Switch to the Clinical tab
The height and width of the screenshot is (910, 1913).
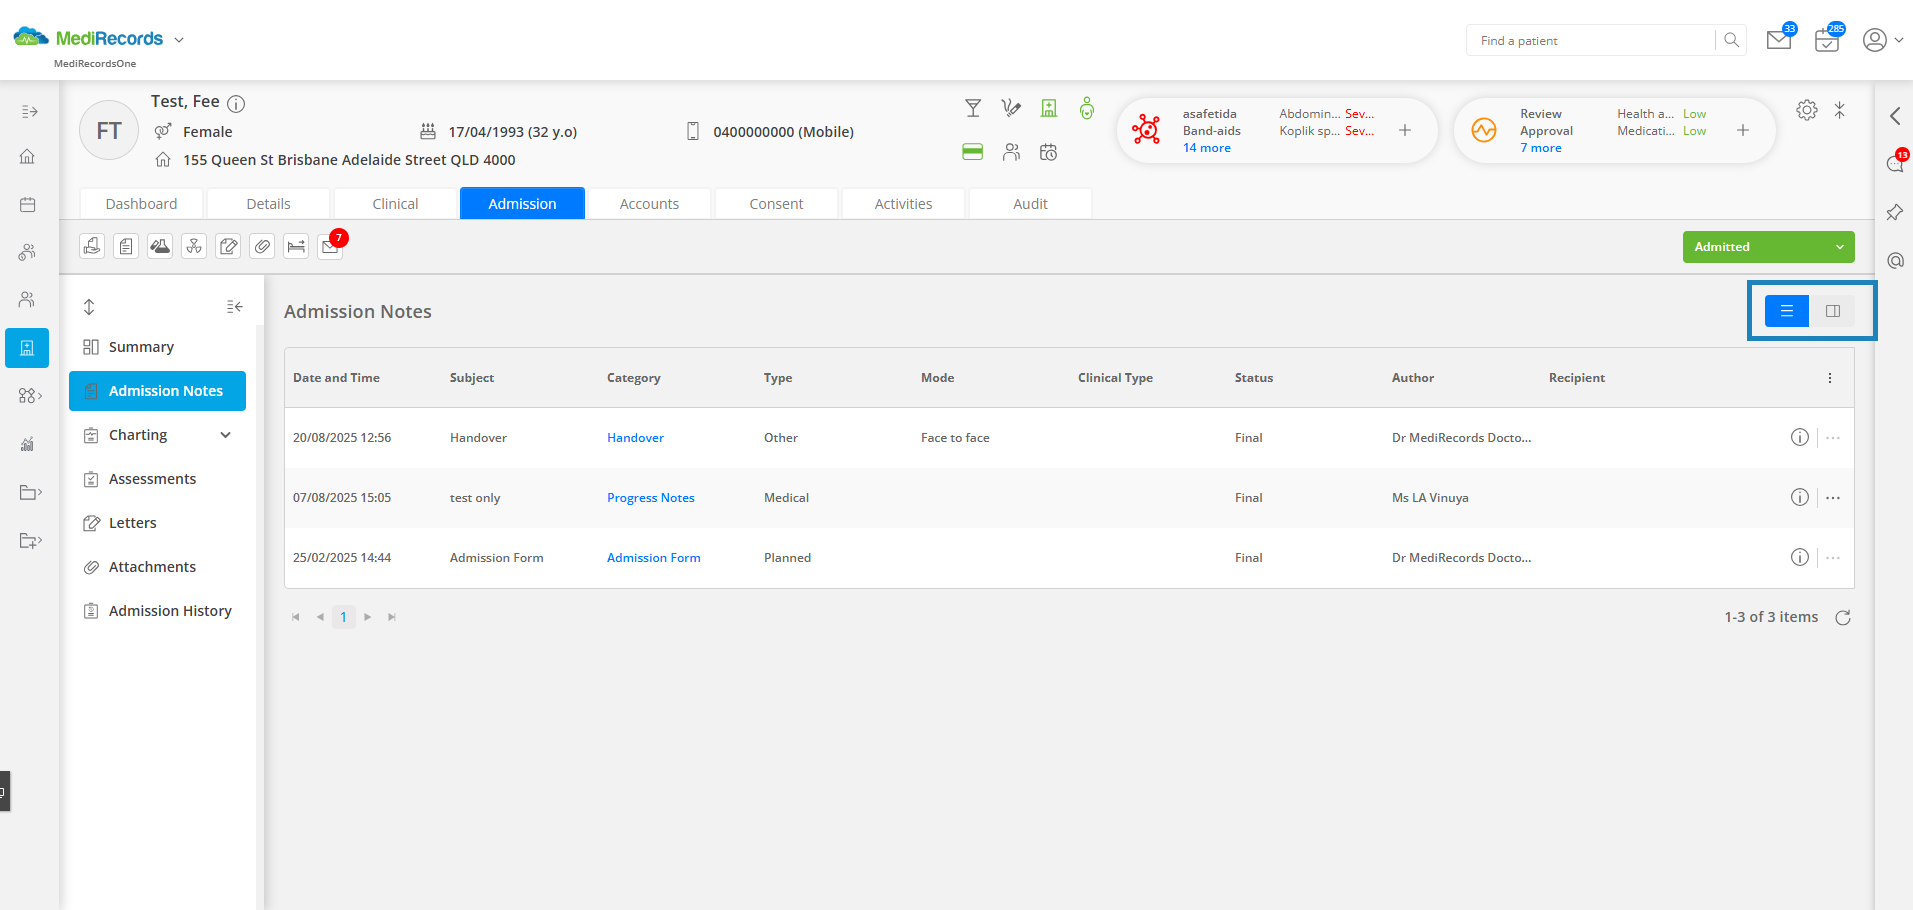point(395,204)
